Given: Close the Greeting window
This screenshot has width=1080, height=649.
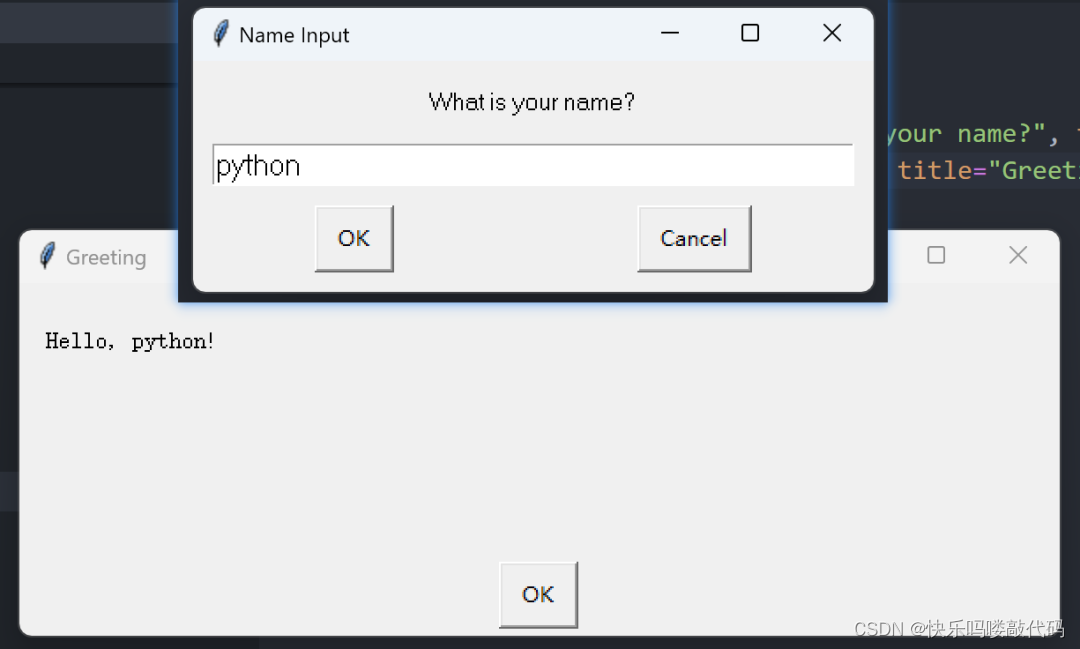Looking at the screenshot, I should (x=1018, y=255).
